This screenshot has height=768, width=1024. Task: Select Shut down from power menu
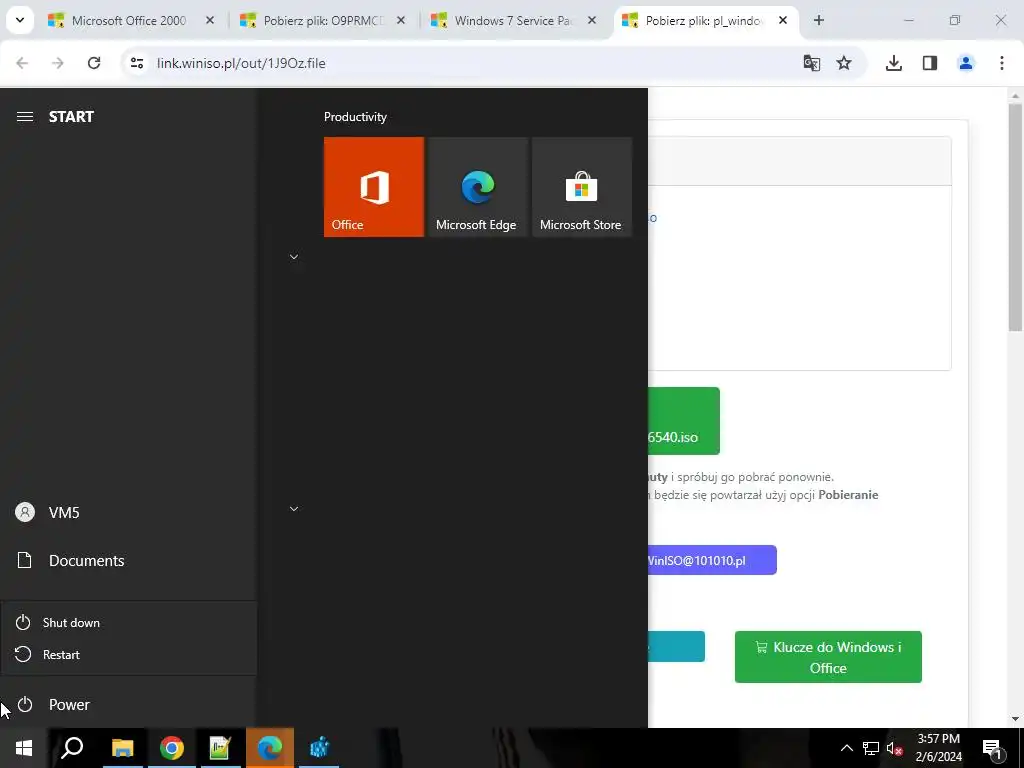128,622
